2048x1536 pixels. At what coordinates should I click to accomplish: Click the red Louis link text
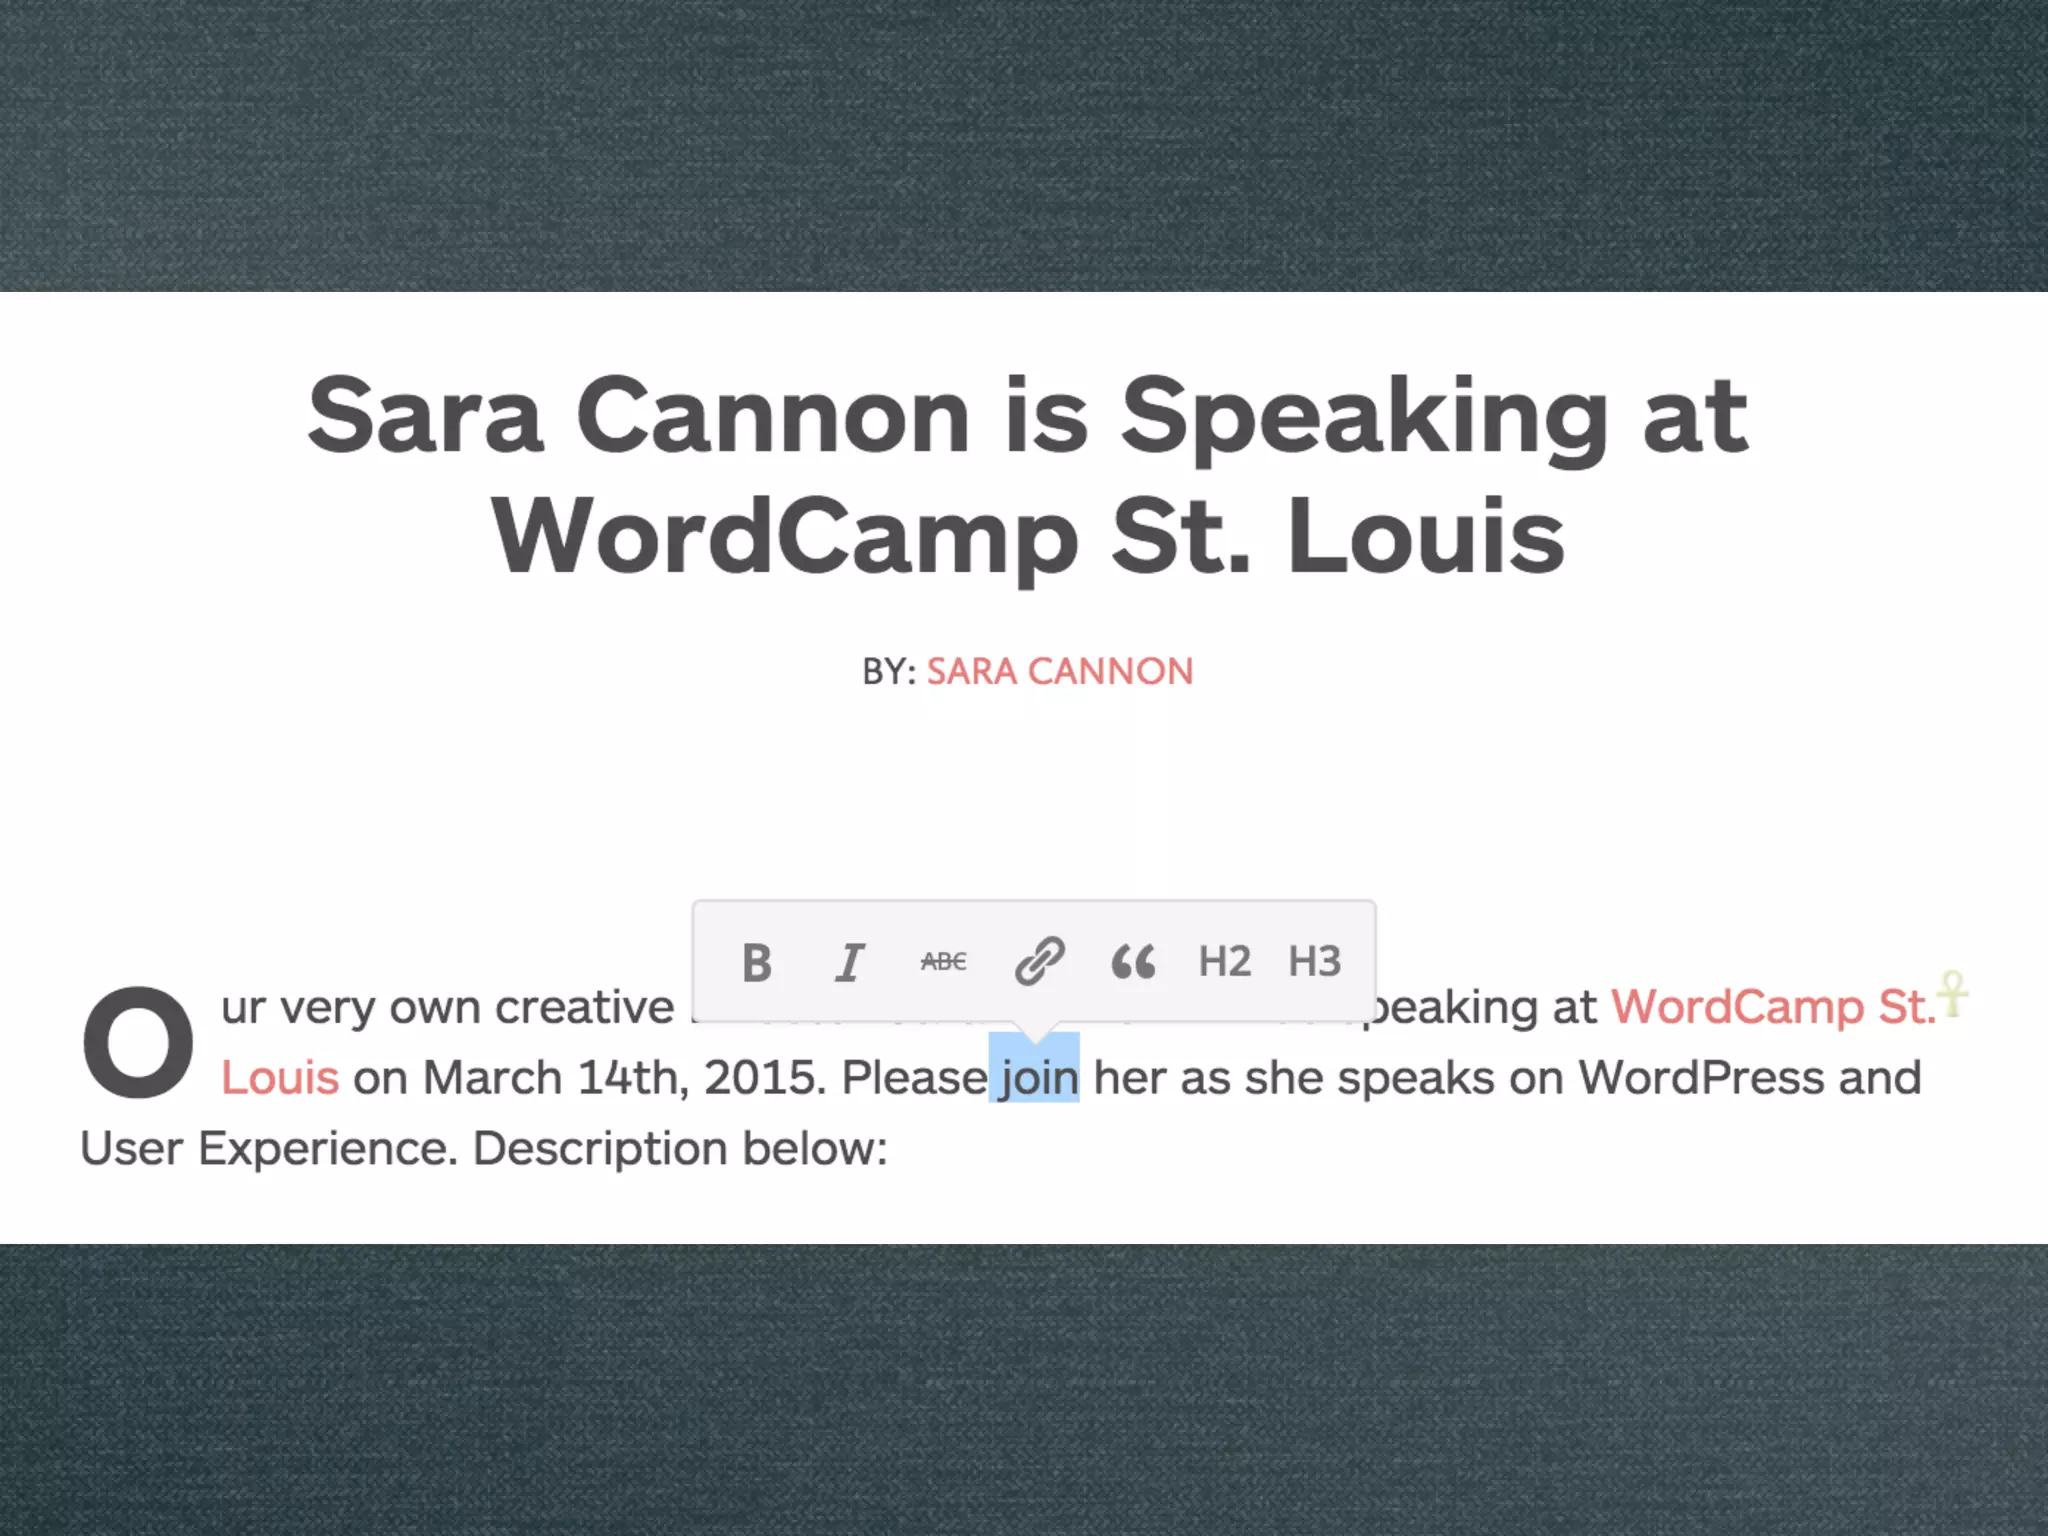point(280,1078)
